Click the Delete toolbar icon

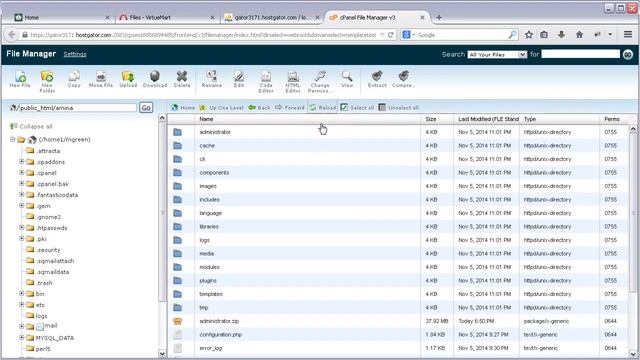pos(182,79)
